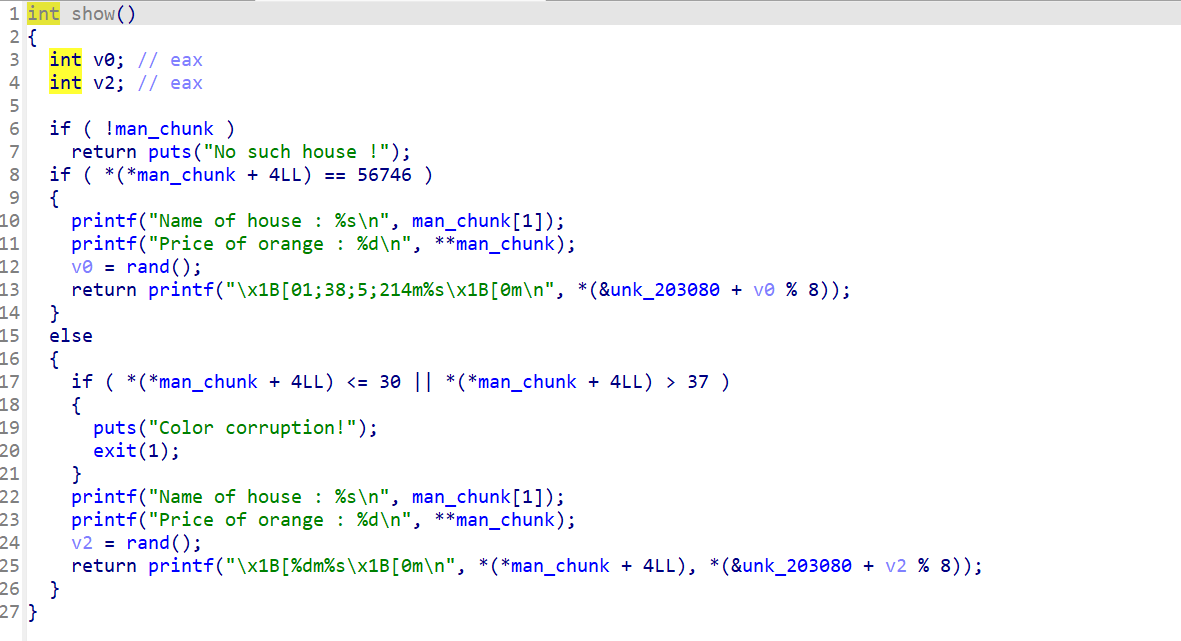Click **man_chunk on line 23
Viewport: 1181px width, 641px height.
pyautogui.click(x=494, y=520)
